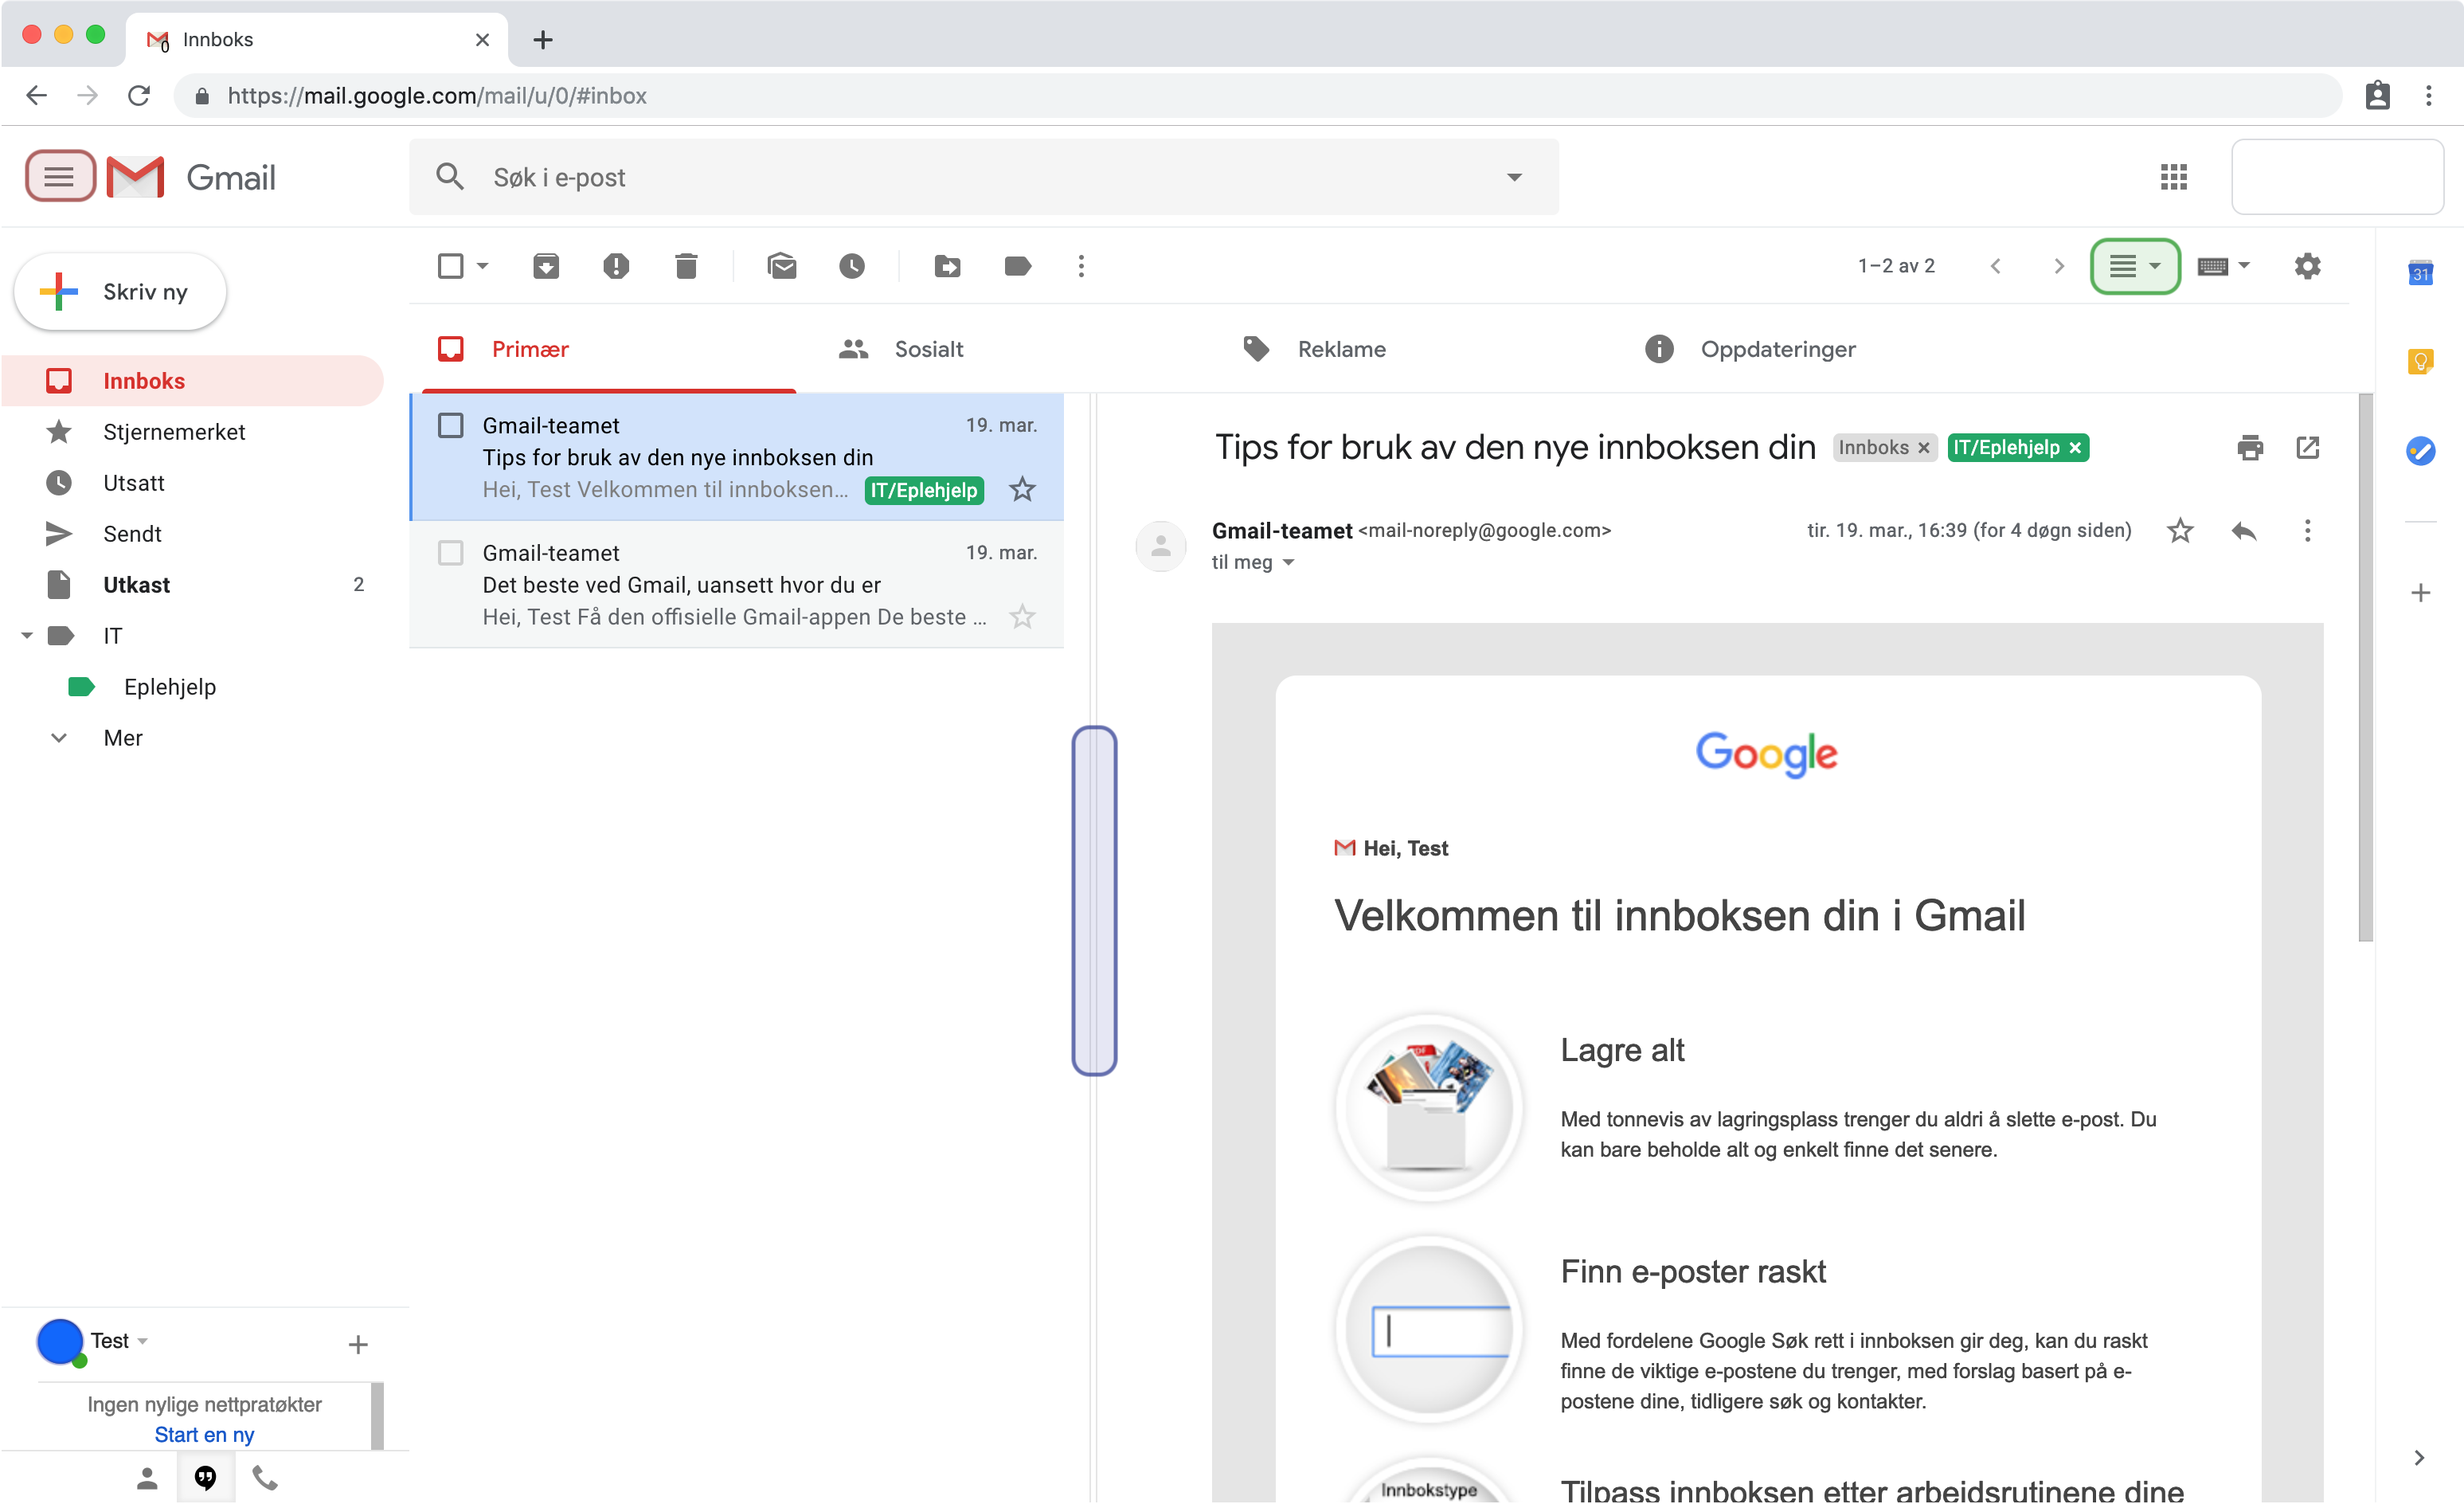Tick the select-all checkbox
2464x1504 pixels.
[x=450, y=266]
